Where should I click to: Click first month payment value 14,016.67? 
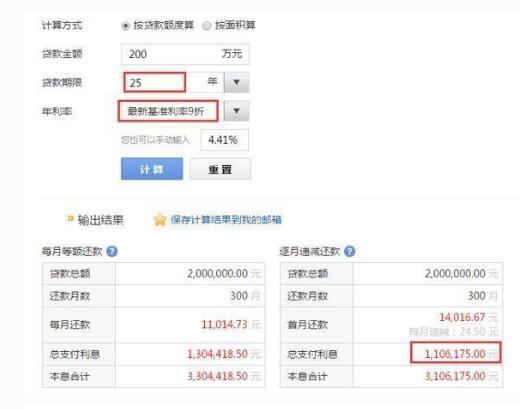[x=462, y=317]
